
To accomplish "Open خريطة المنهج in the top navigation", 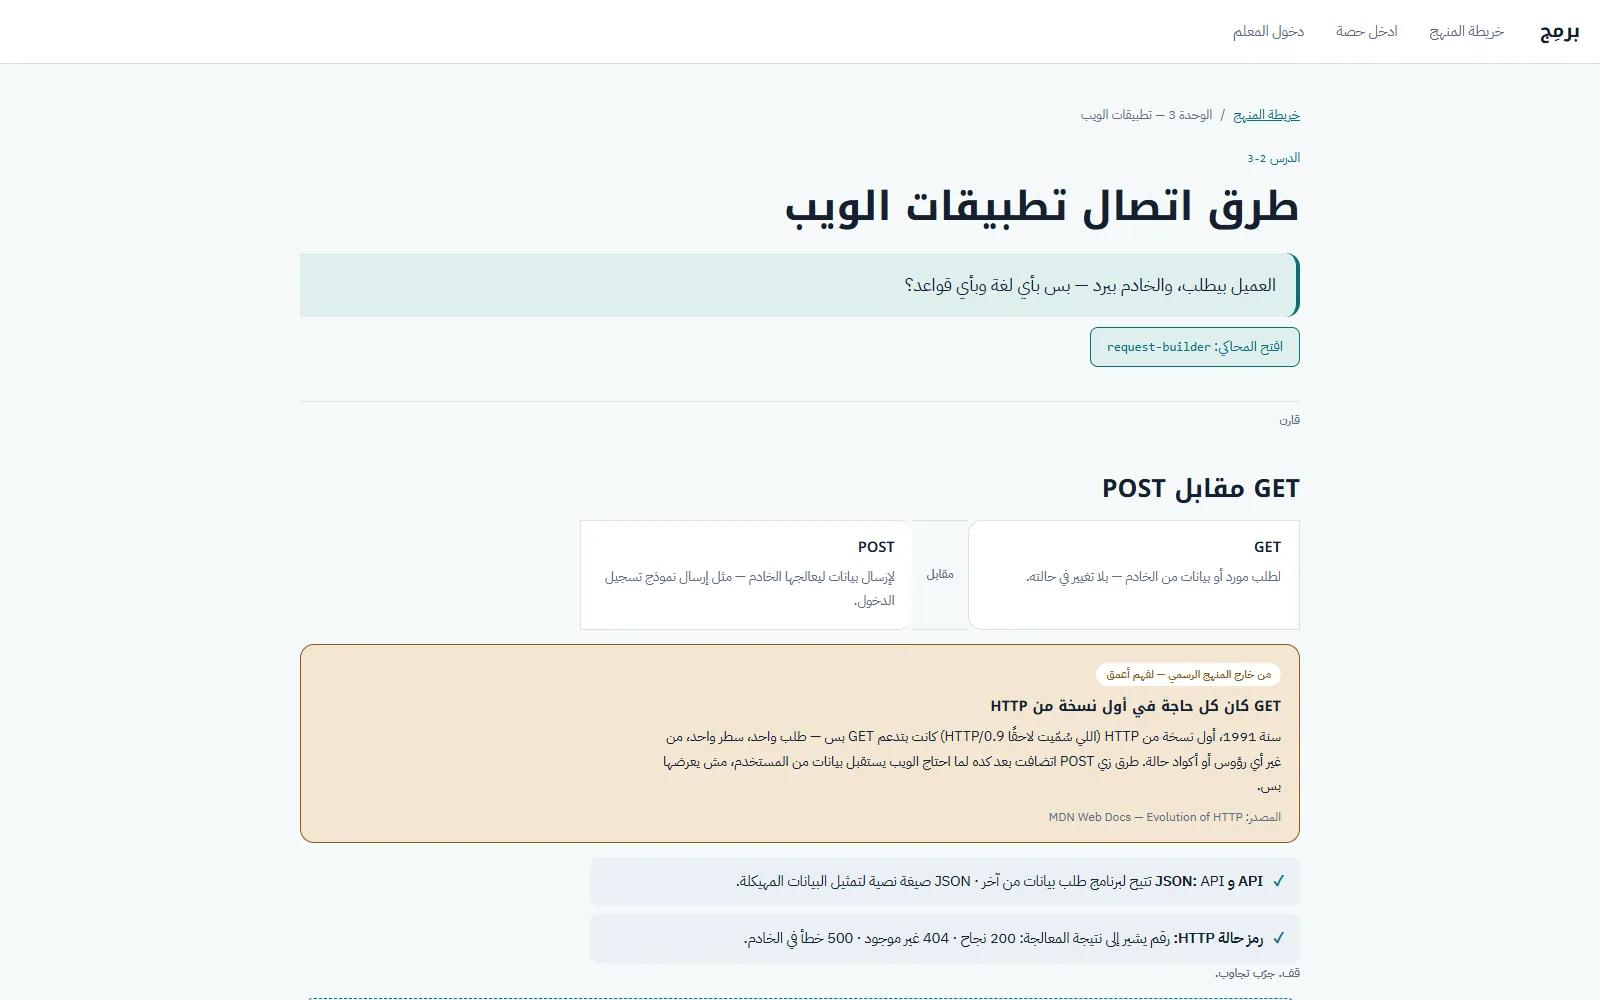I will (1466, 32).
